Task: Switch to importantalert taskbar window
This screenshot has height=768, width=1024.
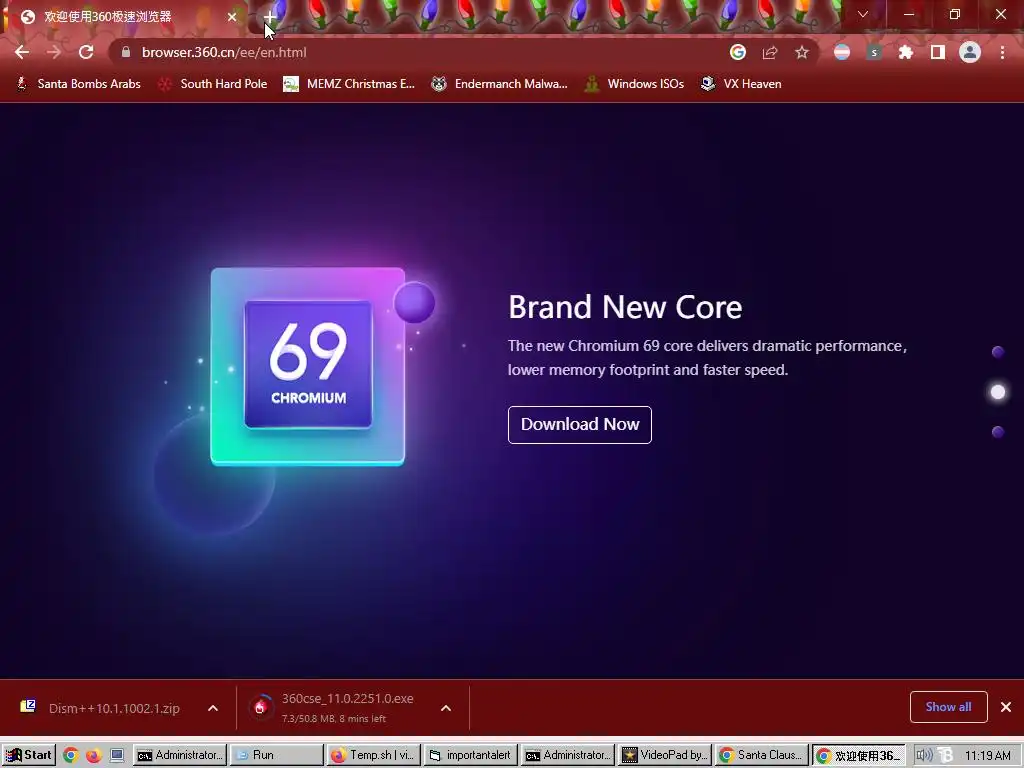Action: click(x=471, y=755)
